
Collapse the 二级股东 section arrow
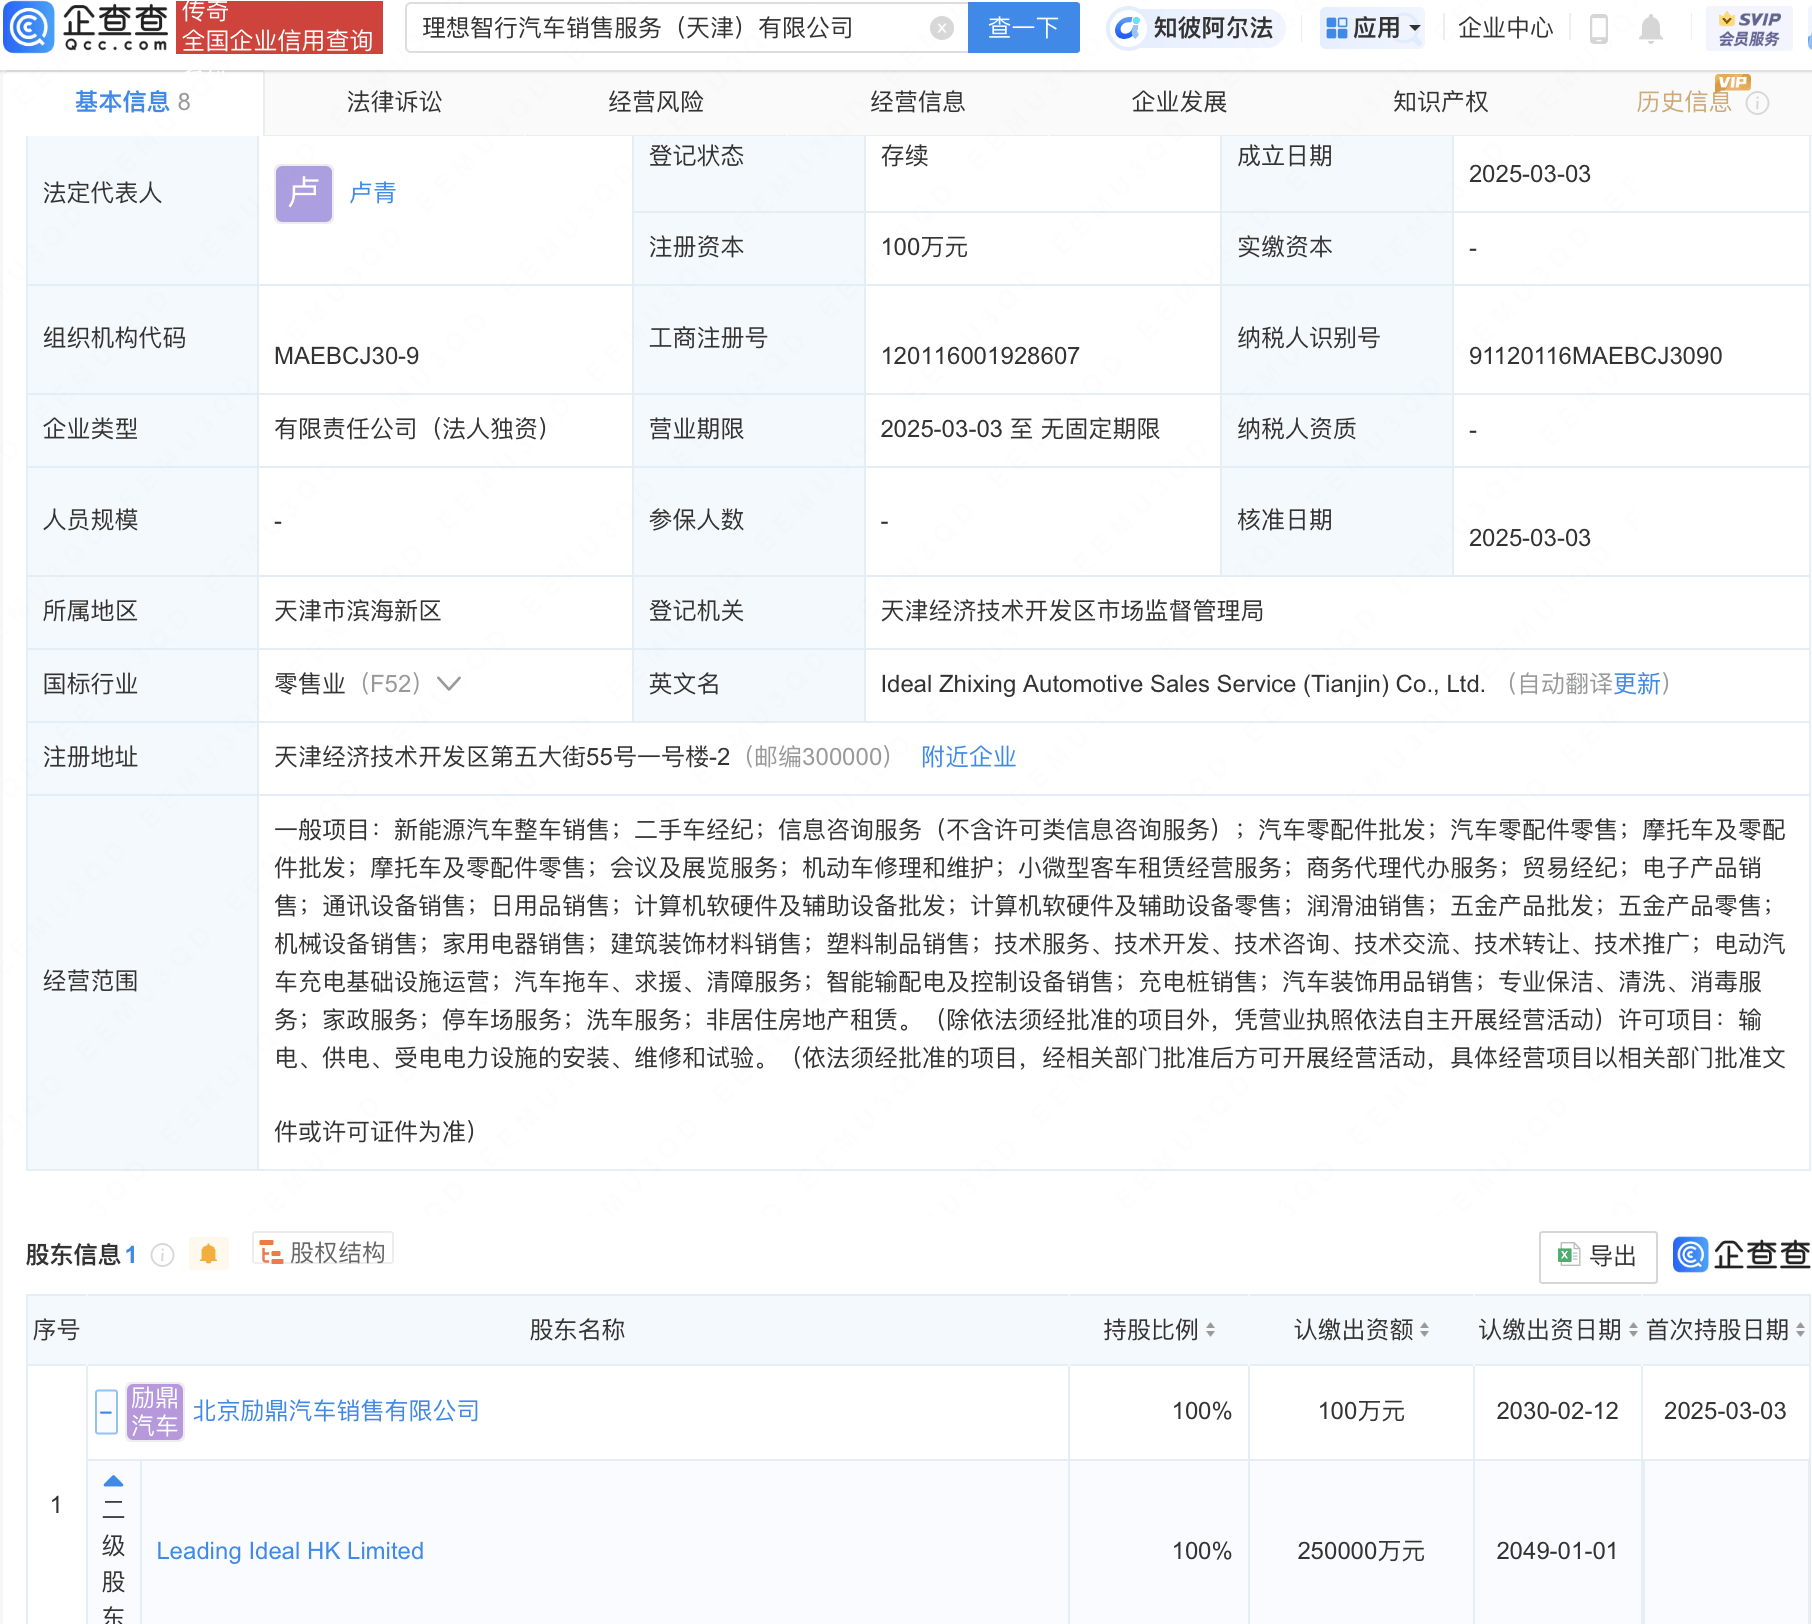[114, 1481]
